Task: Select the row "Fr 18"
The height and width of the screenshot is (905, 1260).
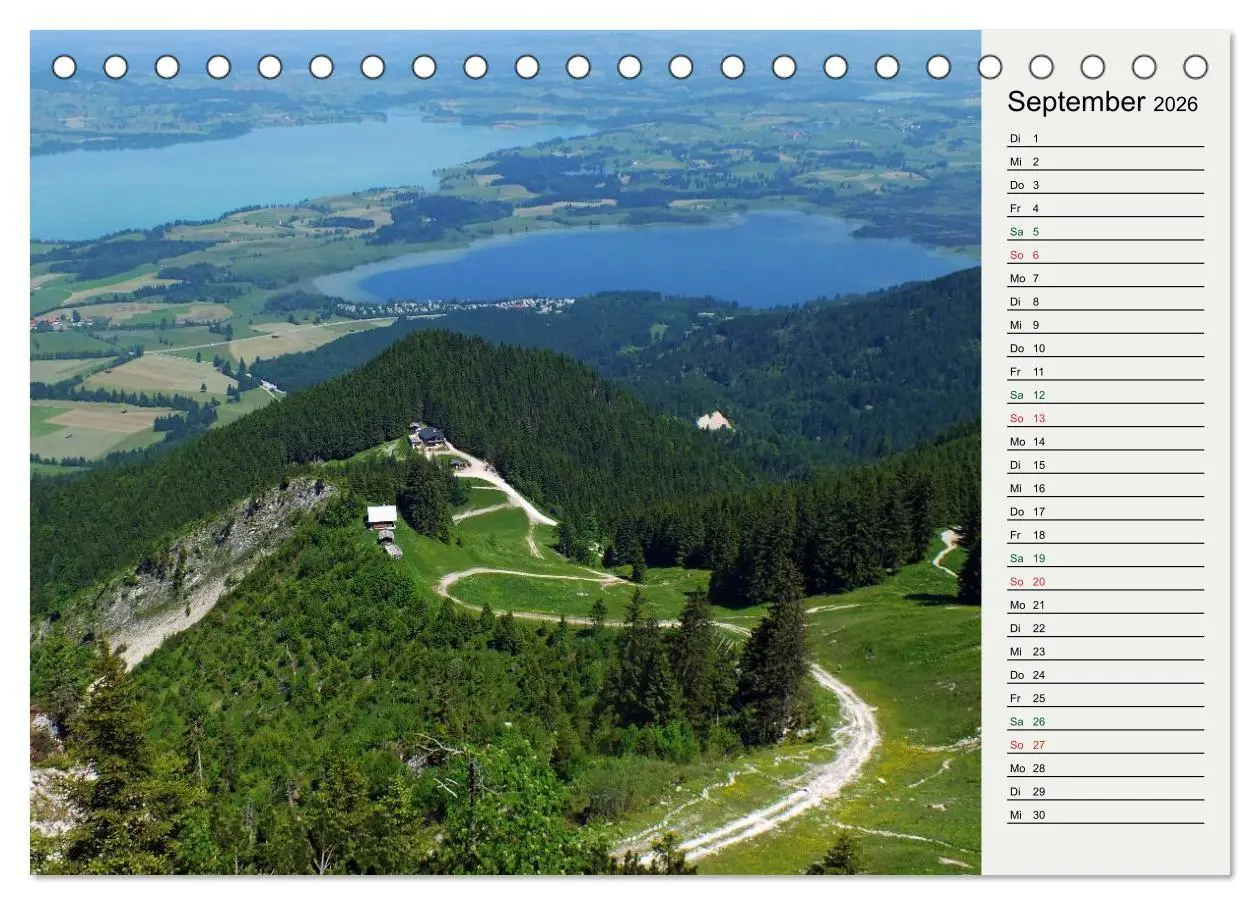Action: (1105, 535)
